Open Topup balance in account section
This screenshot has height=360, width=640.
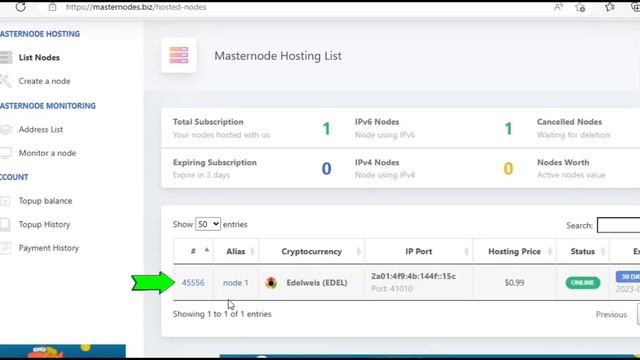(x=45, y=201)
